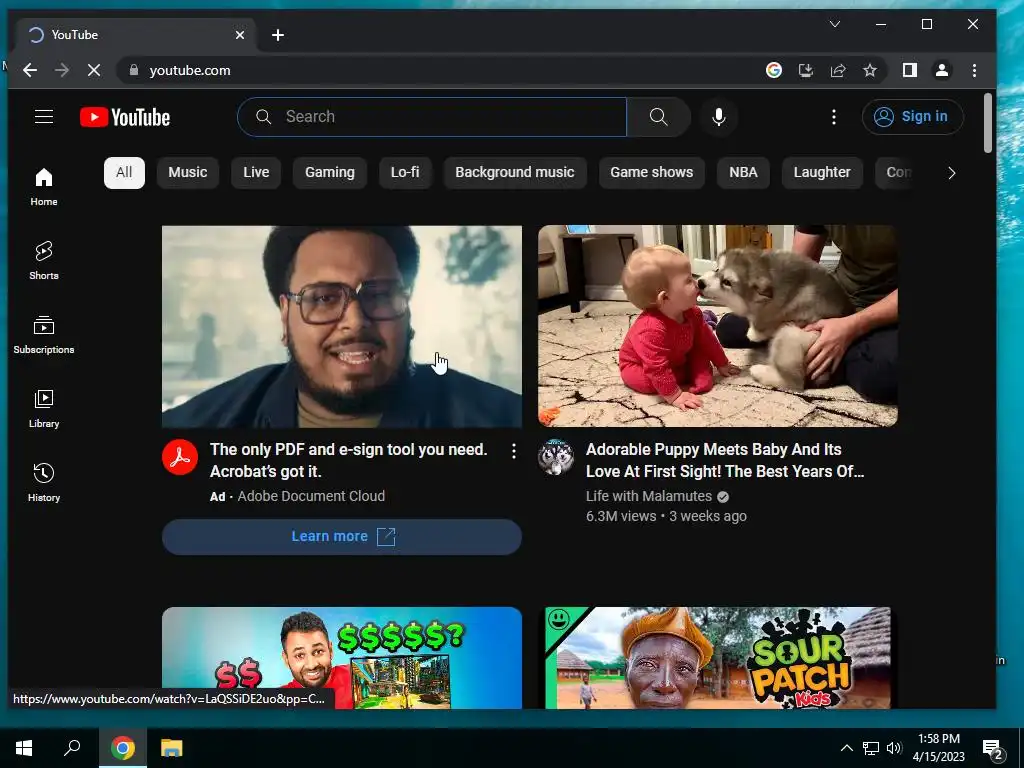Open Shorts in the sidebar
The image size is (1024, 768).
(x=44, y=261)
